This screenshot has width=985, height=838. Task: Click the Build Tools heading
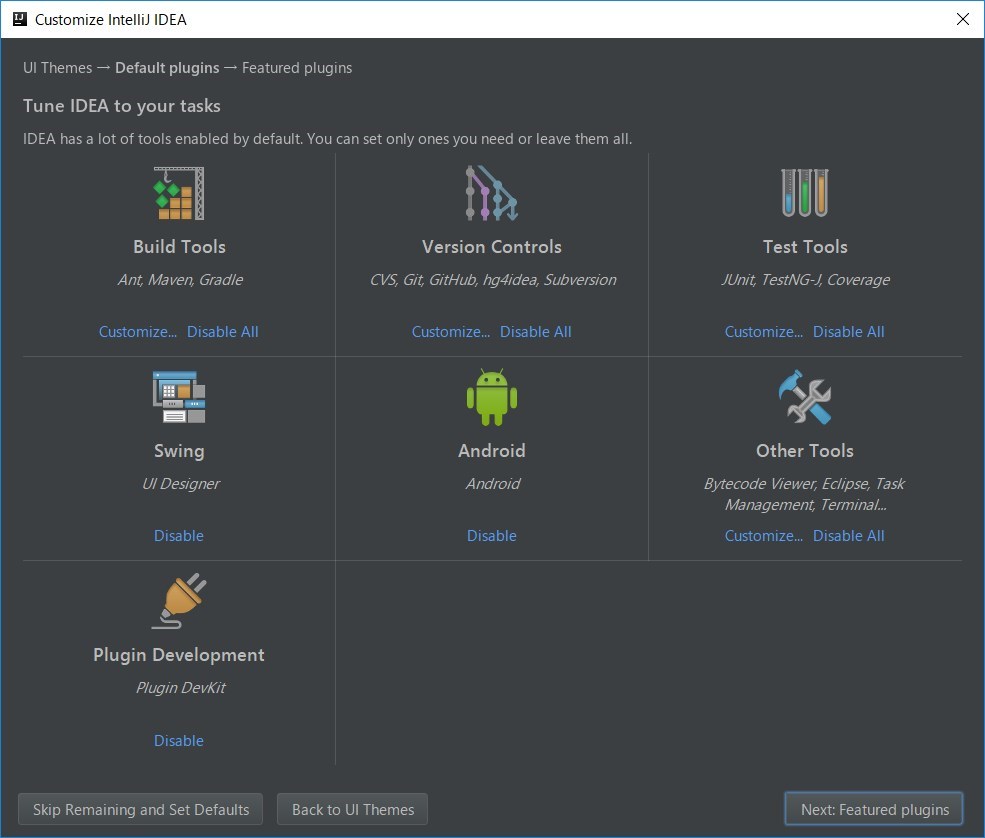click(179, 247)
